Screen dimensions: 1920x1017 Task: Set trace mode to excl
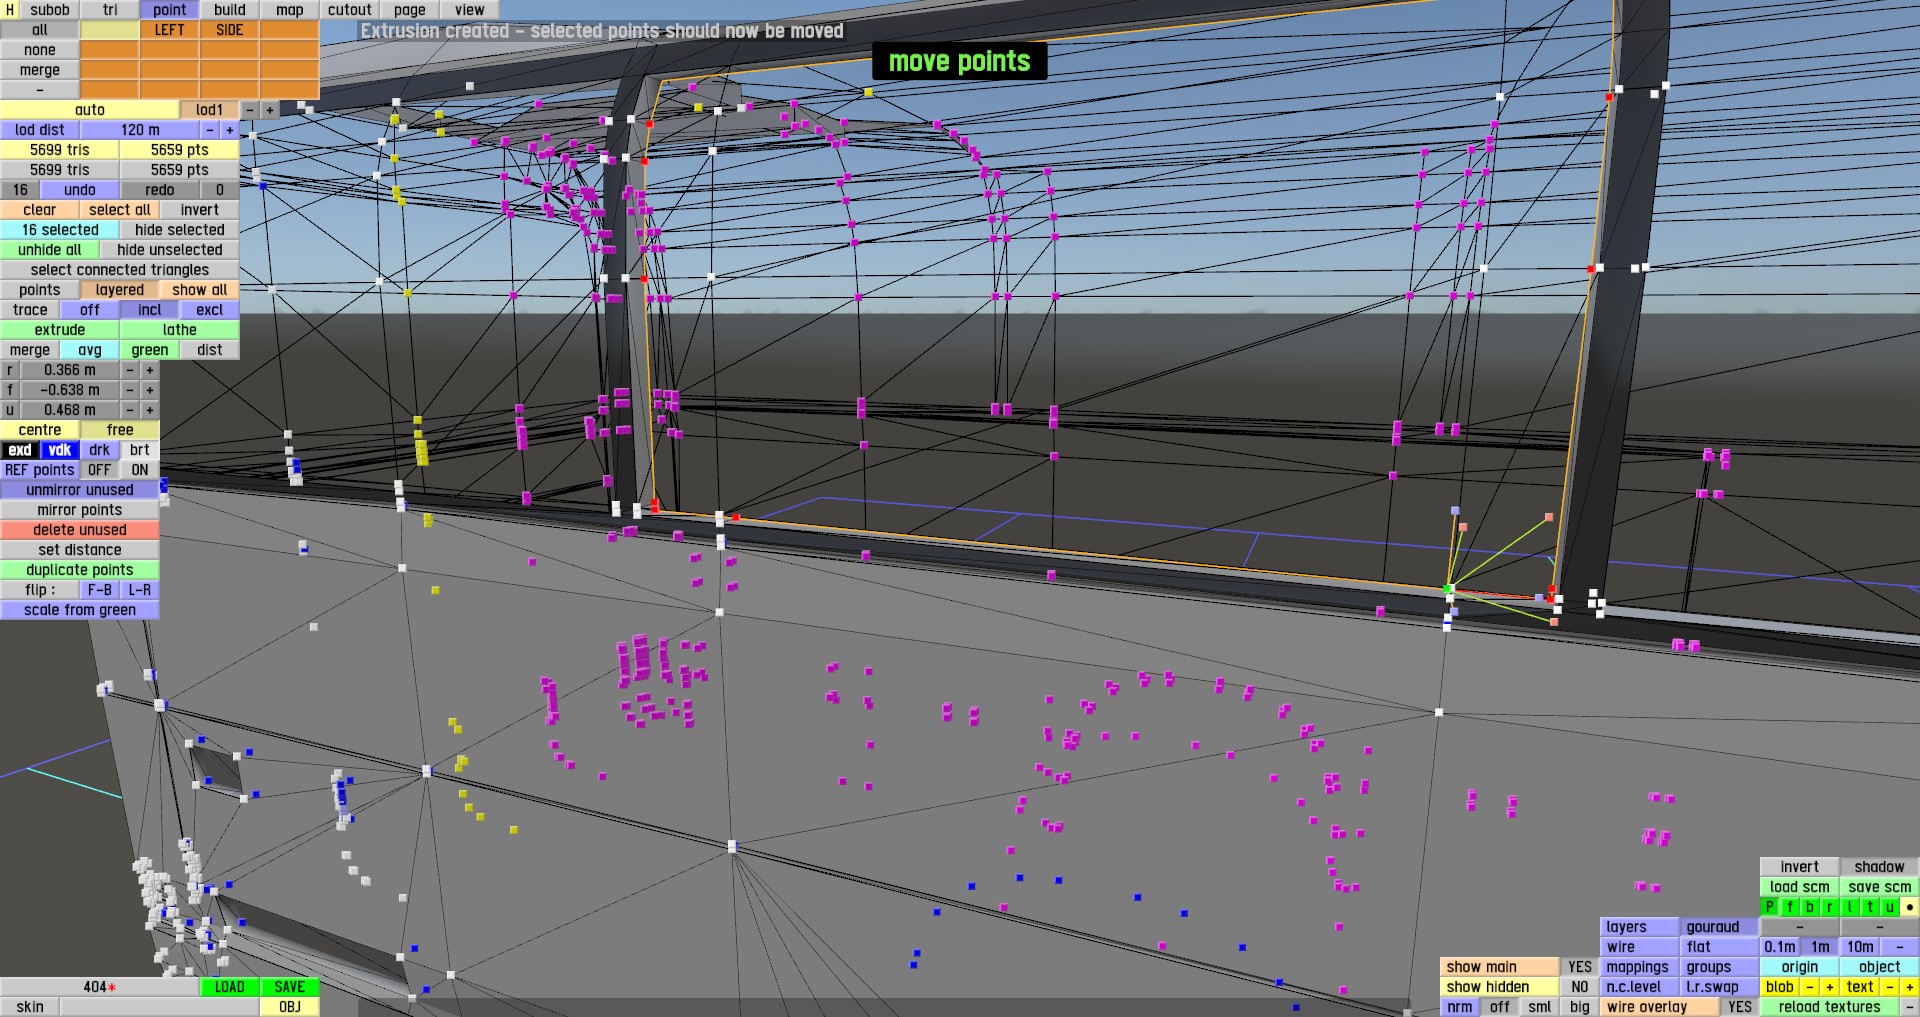210,310
